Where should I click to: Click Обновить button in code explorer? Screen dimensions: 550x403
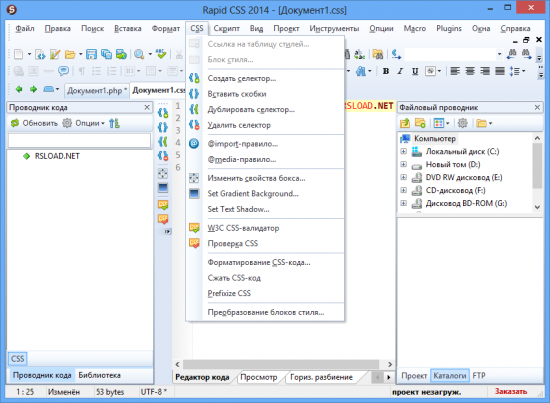(34, 123)
